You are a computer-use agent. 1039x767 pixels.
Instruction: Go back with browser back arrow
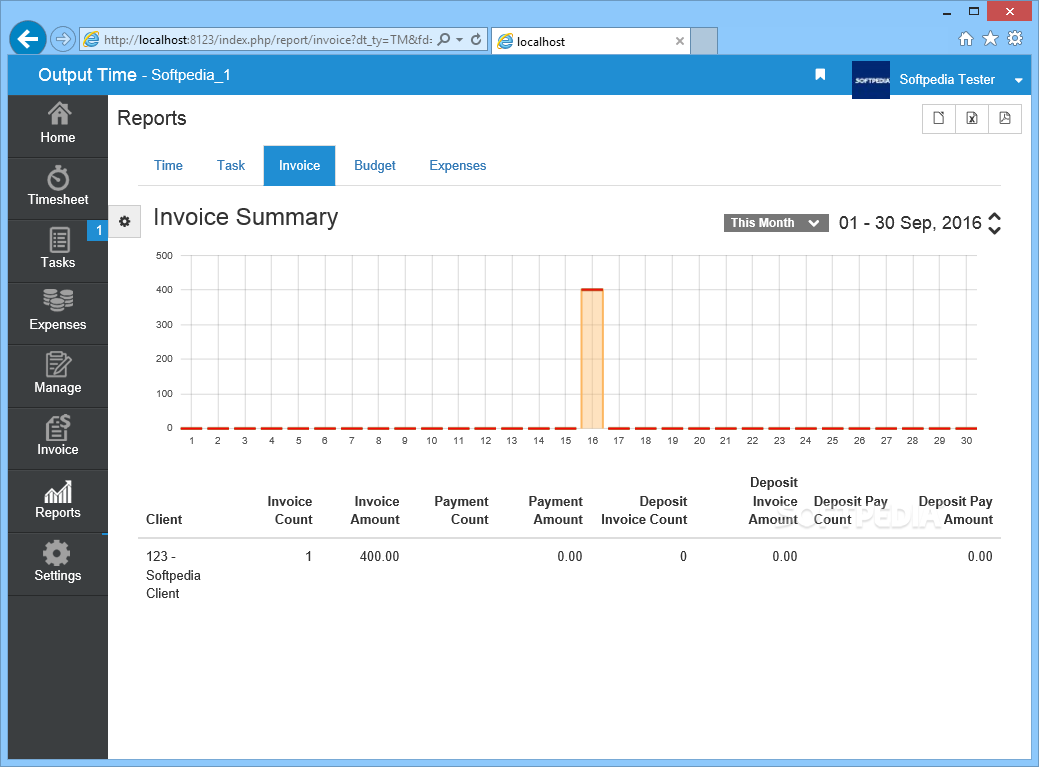pyautogui.click(x=28, y=39)
